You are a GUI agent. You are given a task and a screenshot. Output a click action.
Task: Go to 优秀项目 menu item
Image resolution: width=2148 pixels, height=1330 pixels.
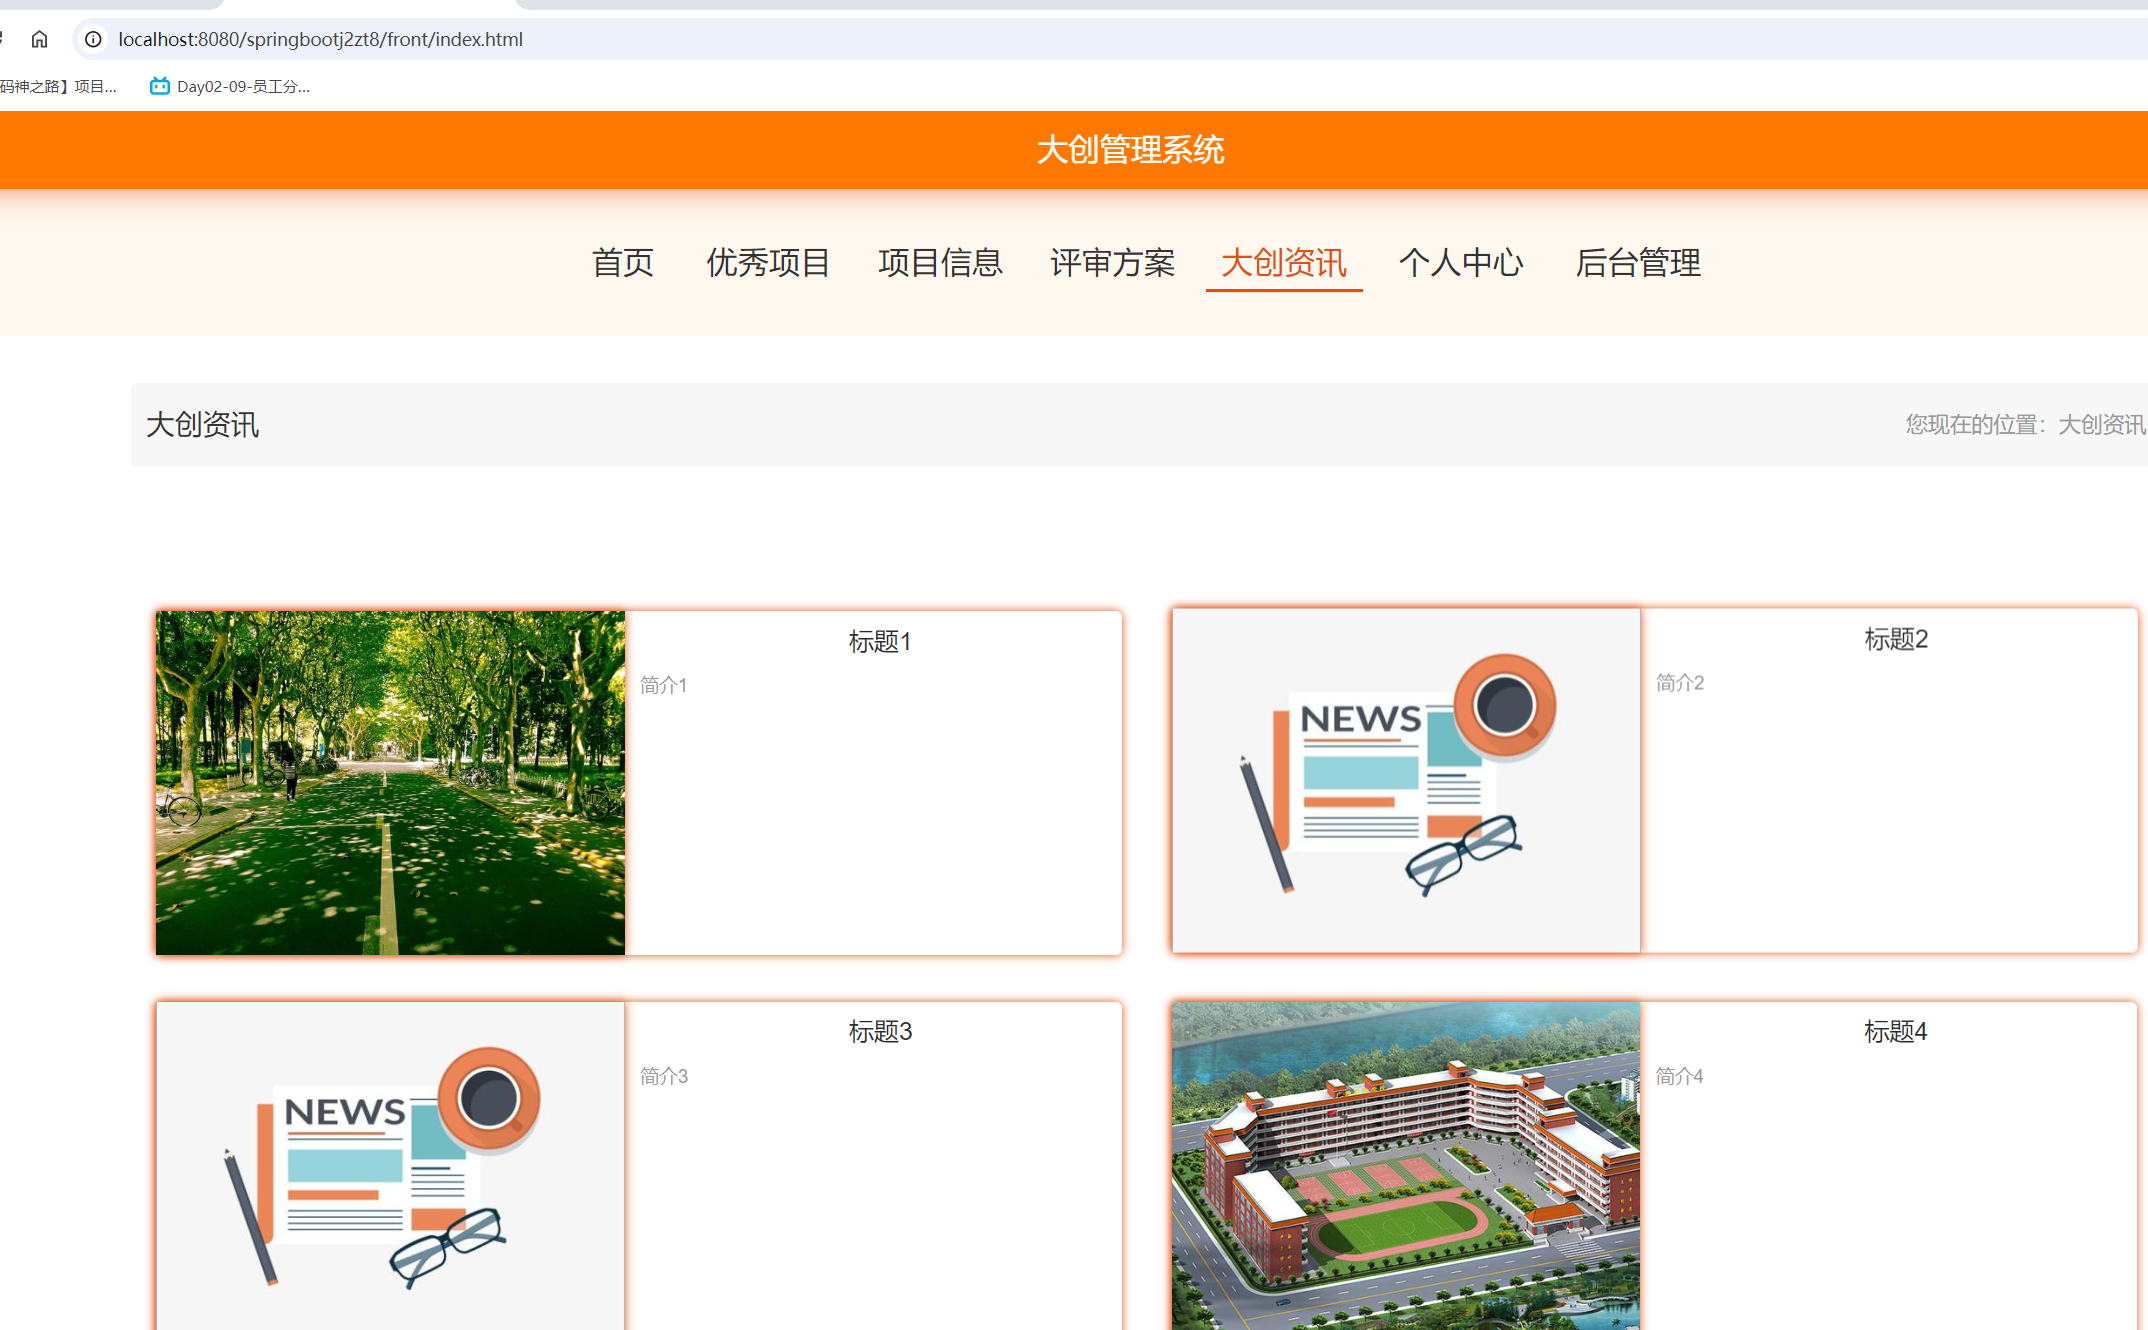click(768, 263)
